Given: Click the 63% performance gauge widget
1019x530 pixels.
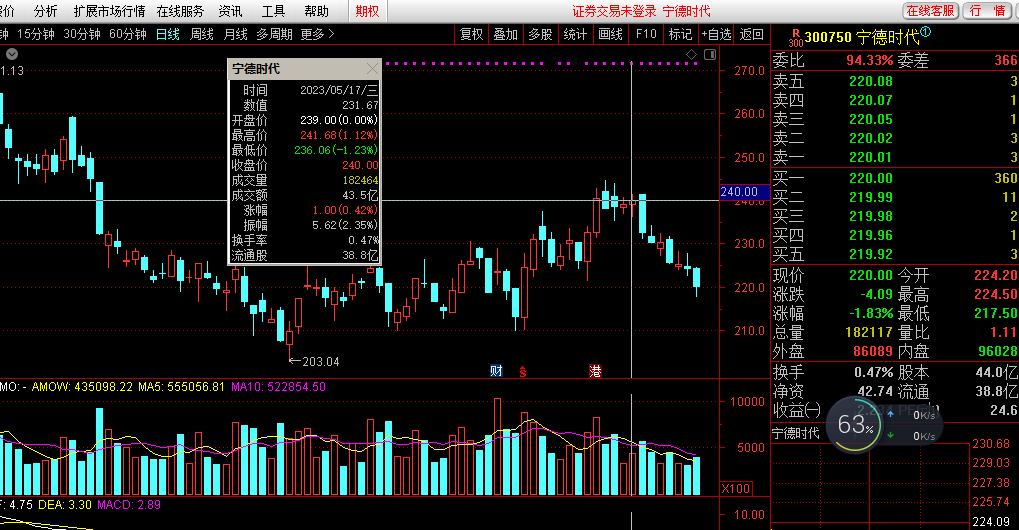Looking at the screenshot, I should (855, 425).
